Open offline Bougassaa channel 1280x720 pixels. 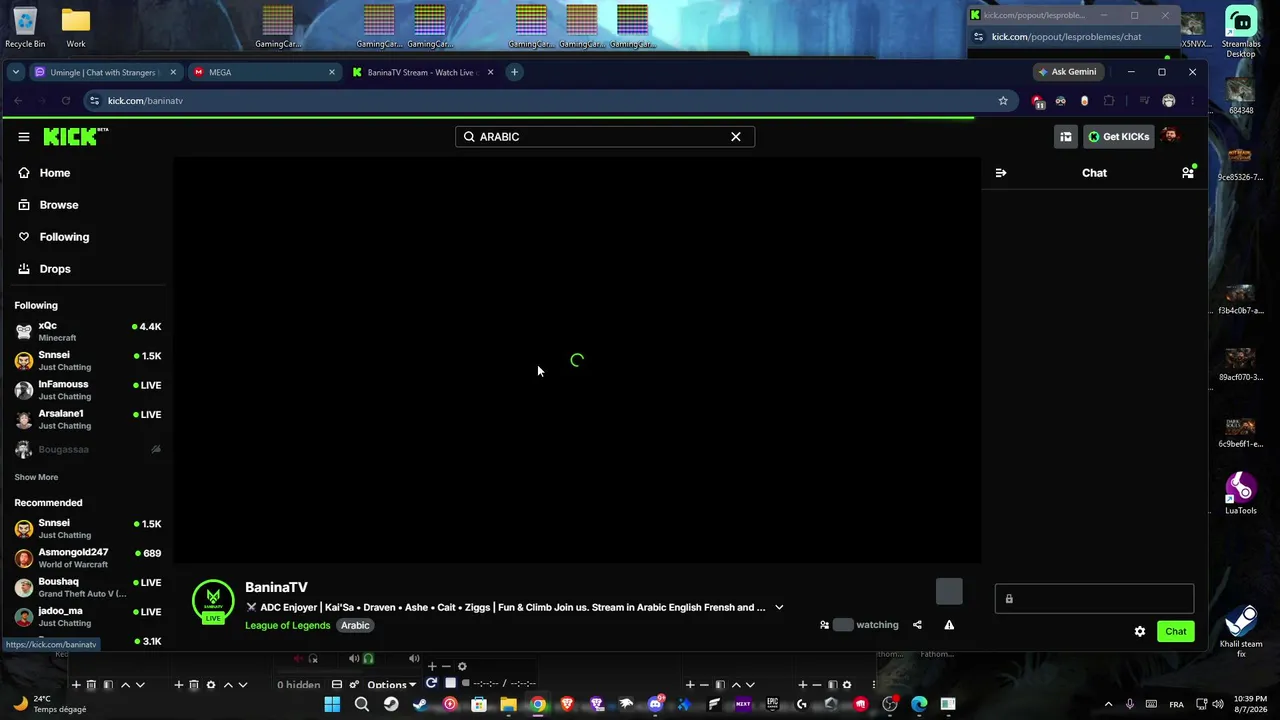pyautogui.click(x=87, y=449)
